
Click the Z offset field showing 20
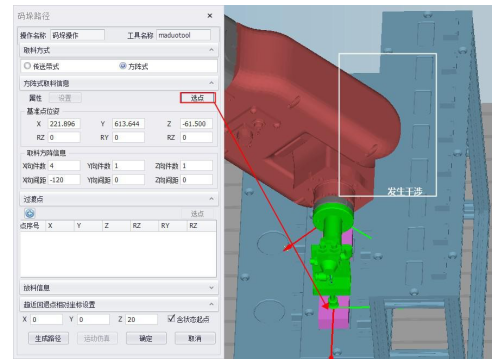pos(141,319)
